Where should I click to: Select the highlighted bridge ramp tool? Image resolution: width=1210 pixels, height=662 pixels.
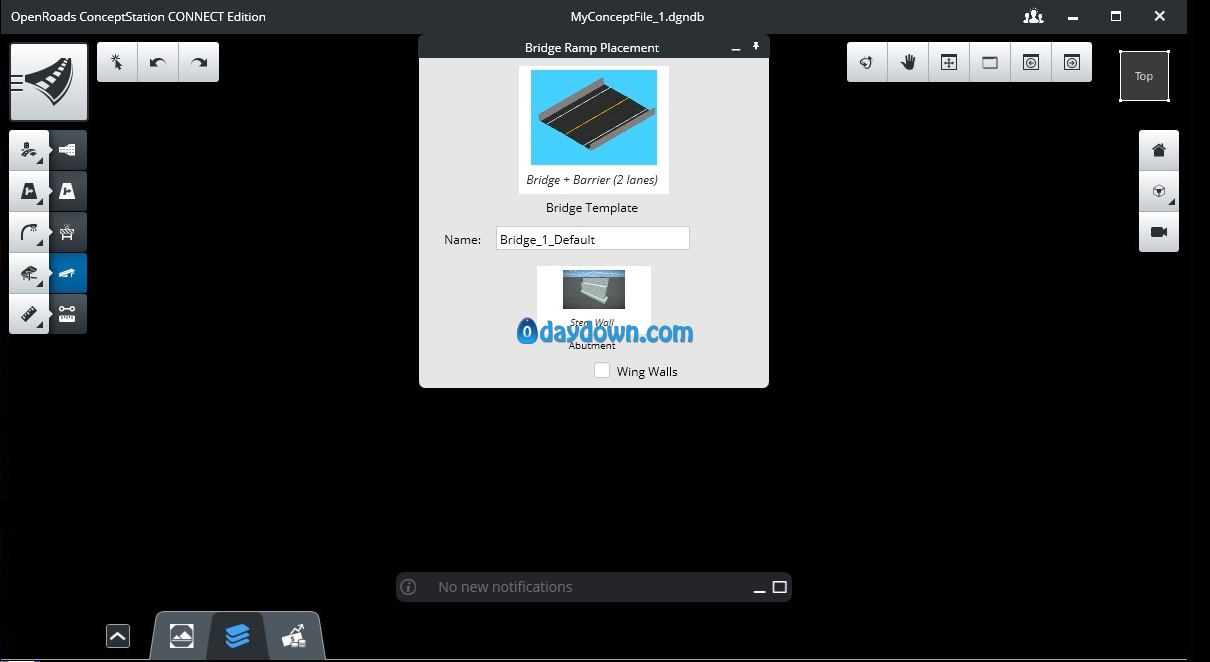(x=68, y=273)
